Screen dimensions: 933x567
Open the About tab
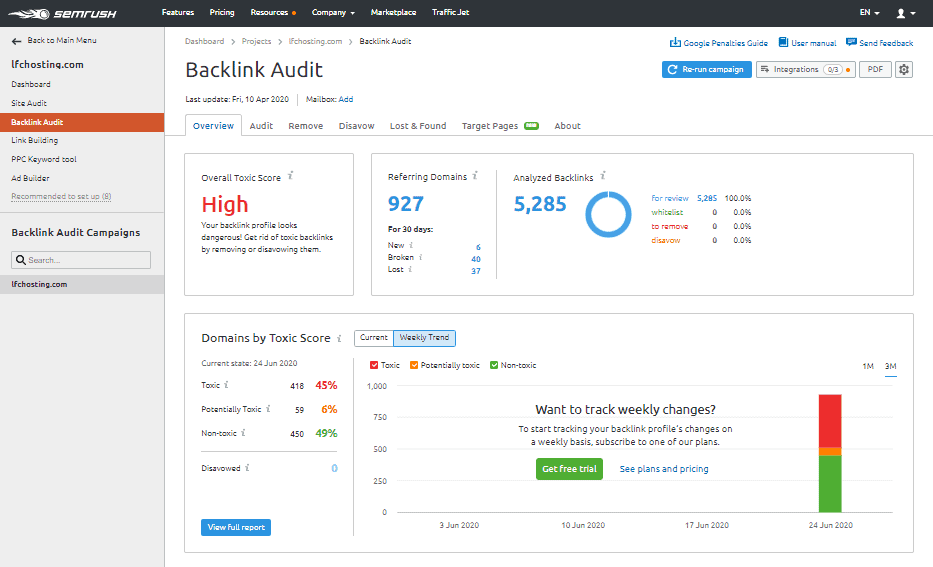click(x=567, y=126)
